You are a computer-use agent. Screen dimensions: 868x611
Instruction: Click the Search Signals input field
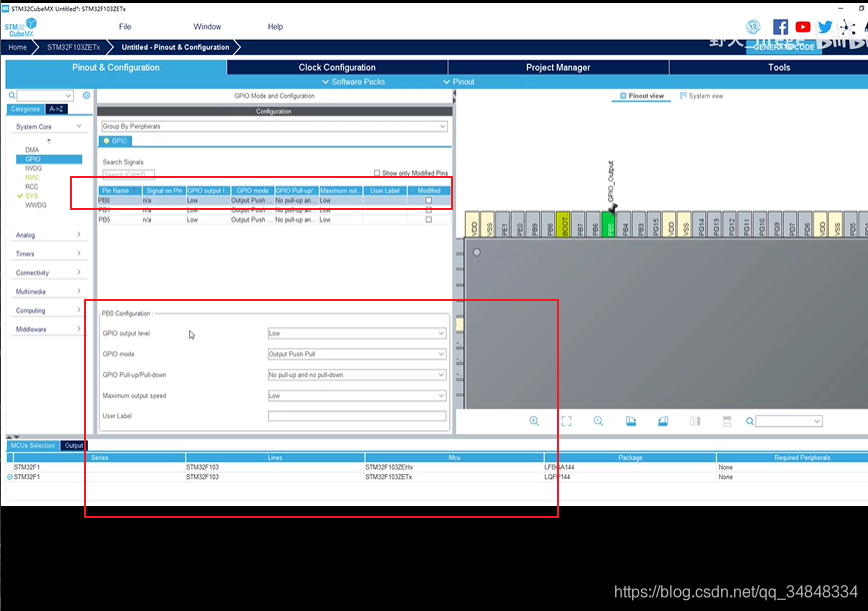[128, 174]
